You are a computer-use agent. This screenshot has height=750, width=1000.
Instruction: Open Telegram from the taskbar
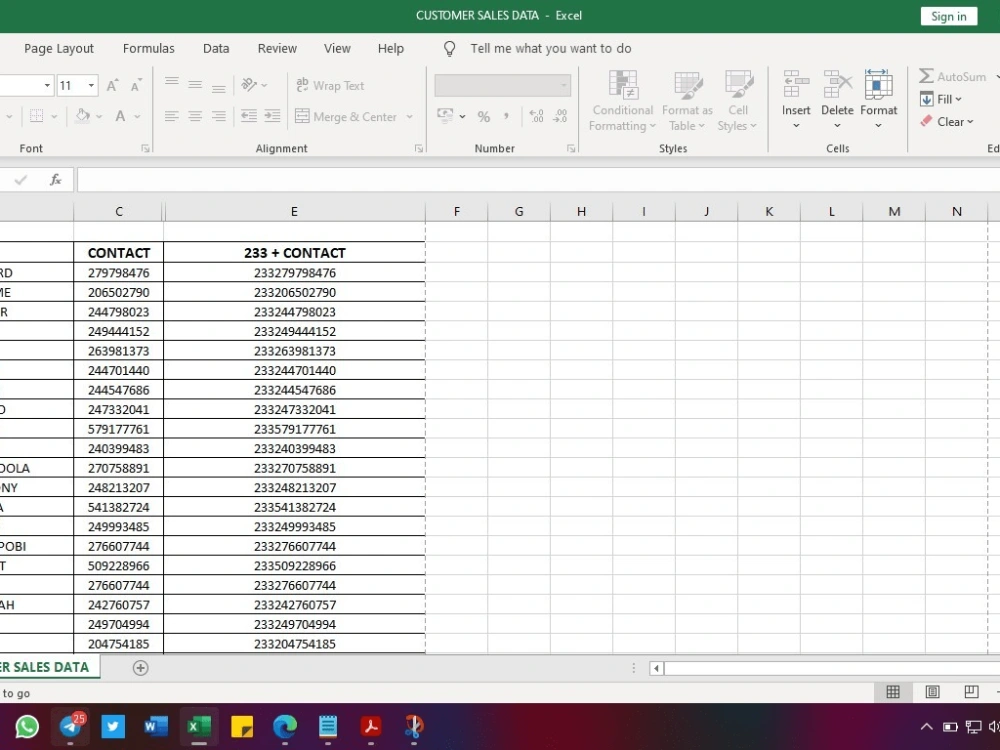[x=71, y=726]
